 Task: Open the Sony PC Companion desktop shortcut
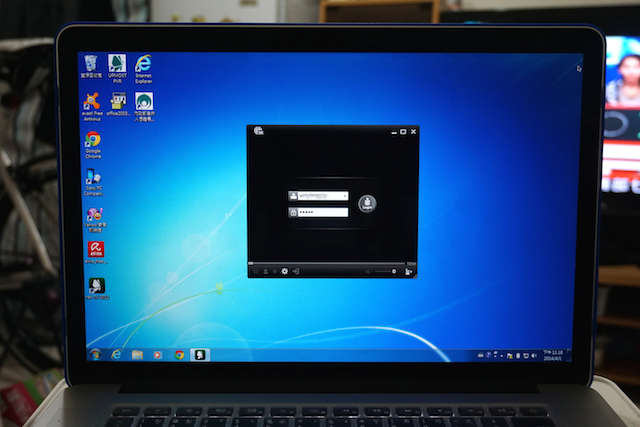point(93,182)
